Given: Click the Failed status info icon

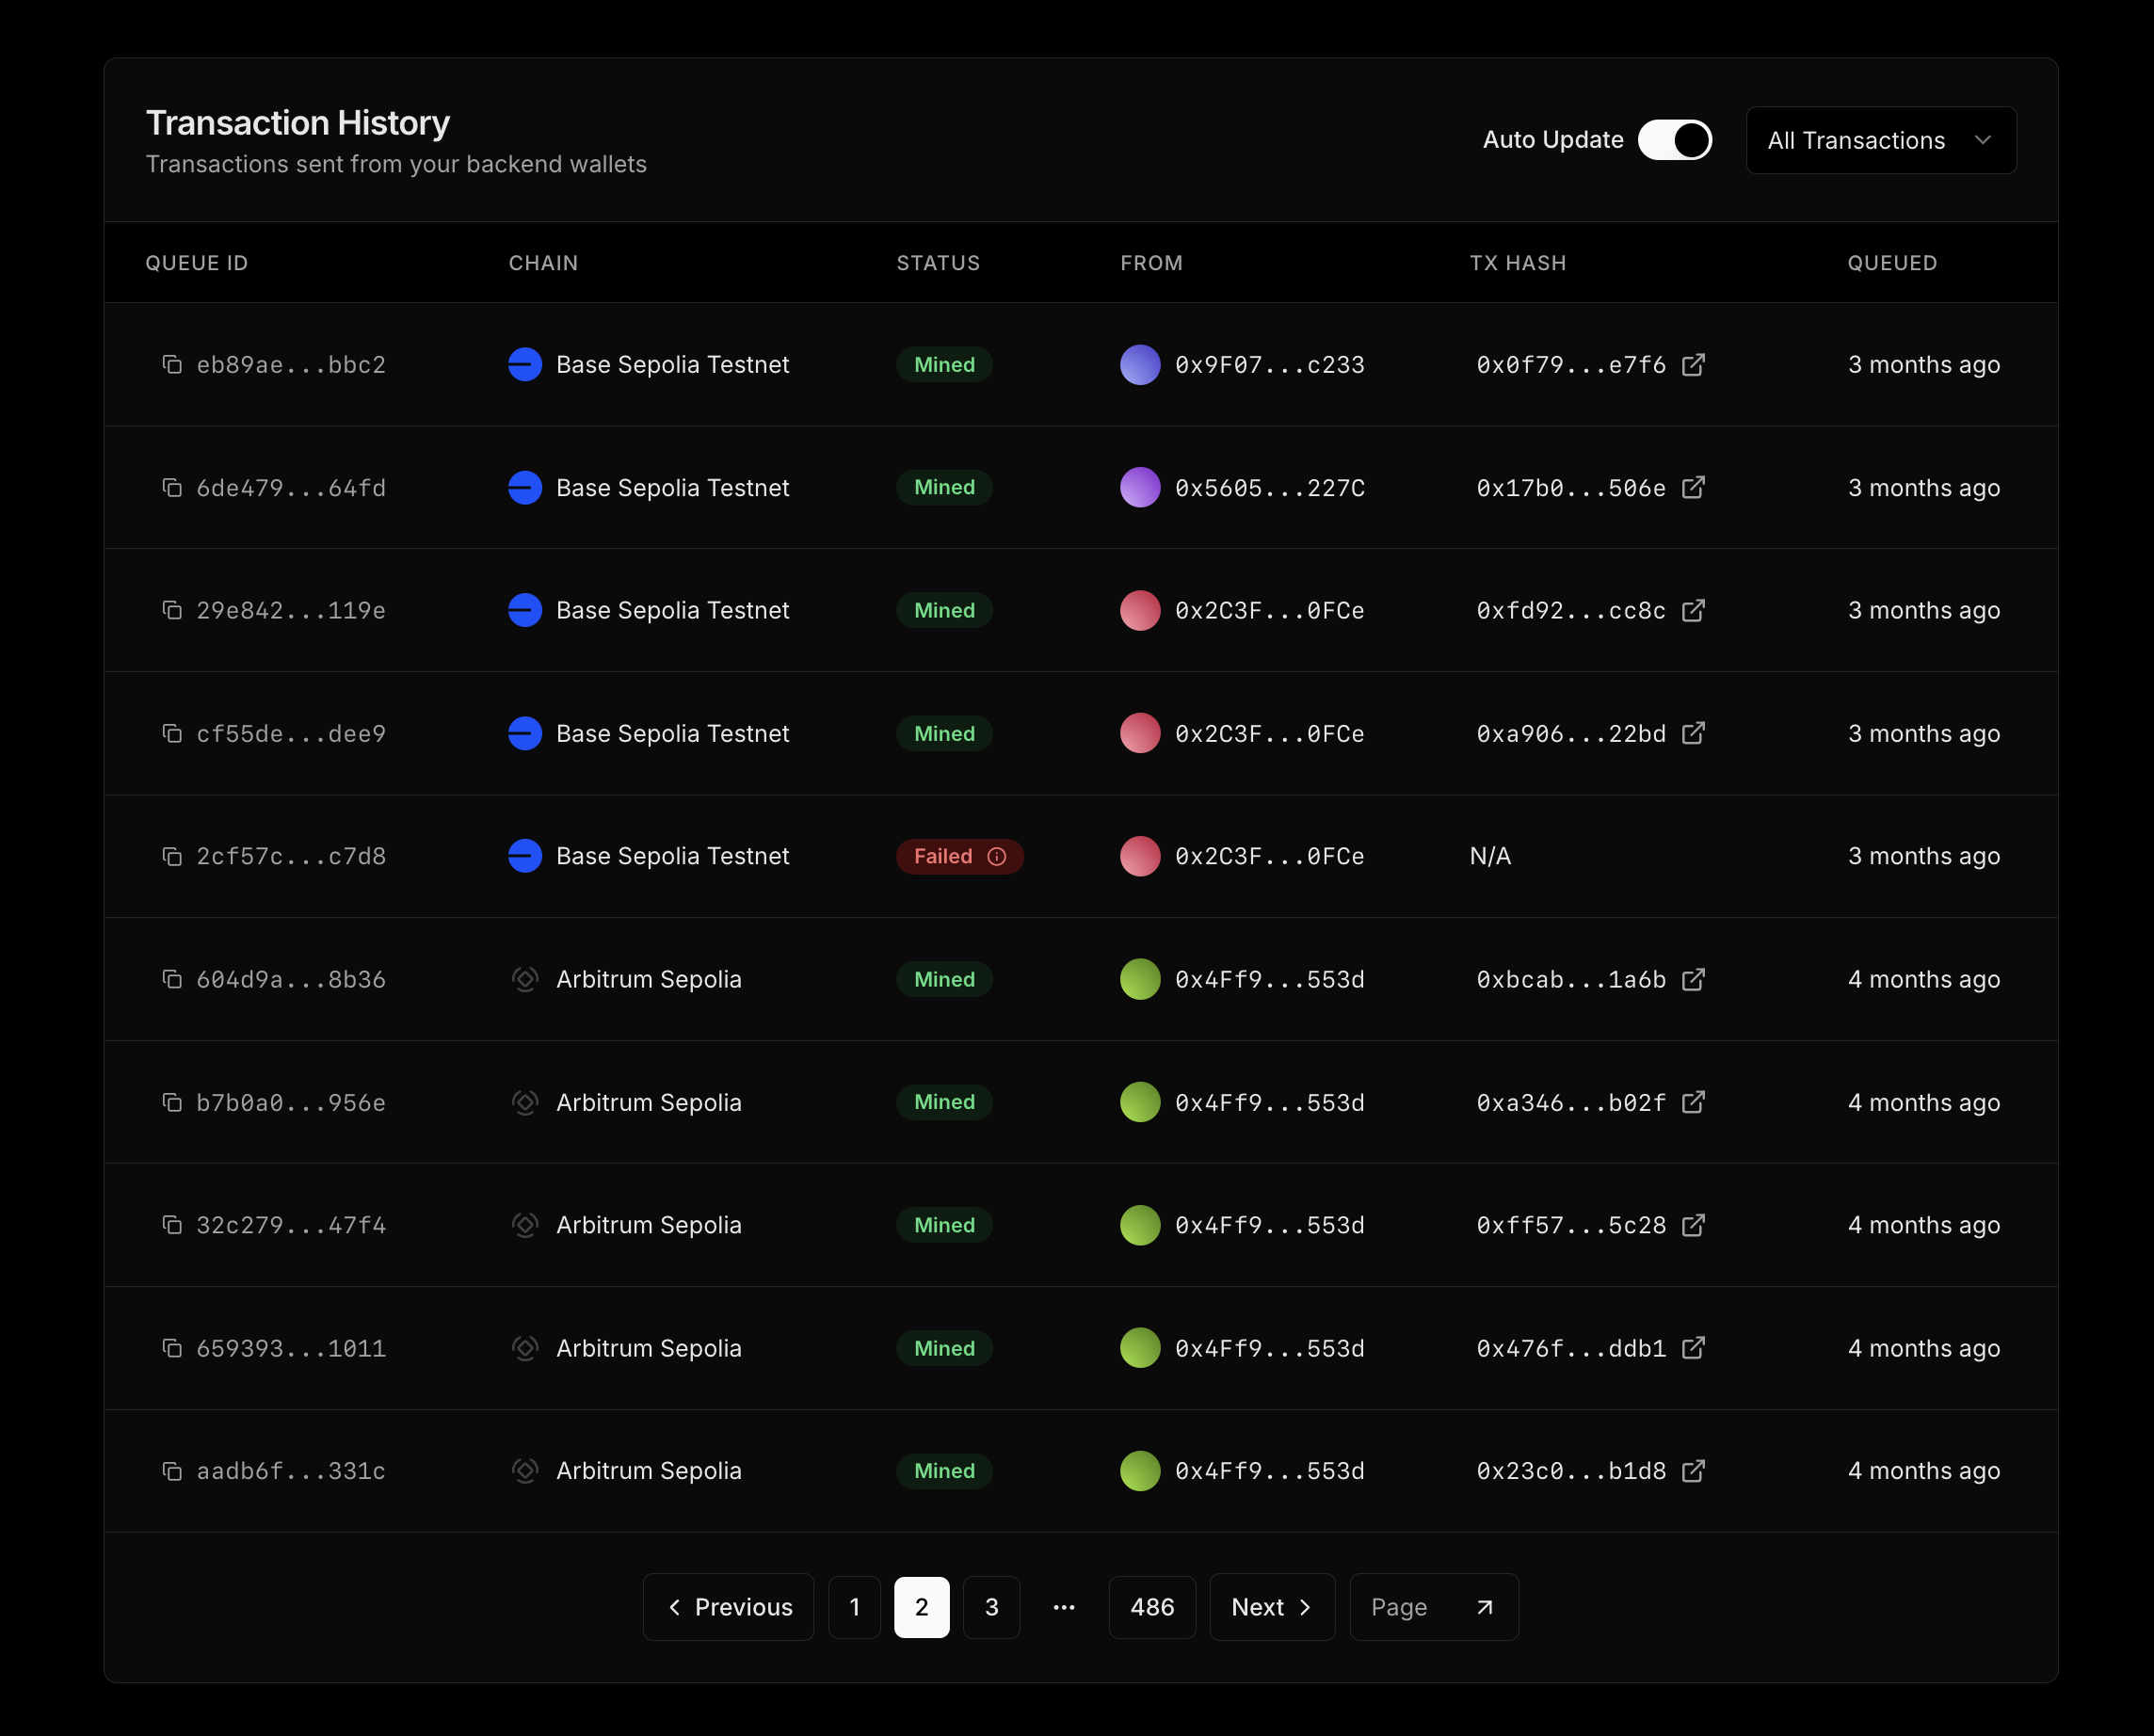Looking at the screenshot, I should point(997,857).
